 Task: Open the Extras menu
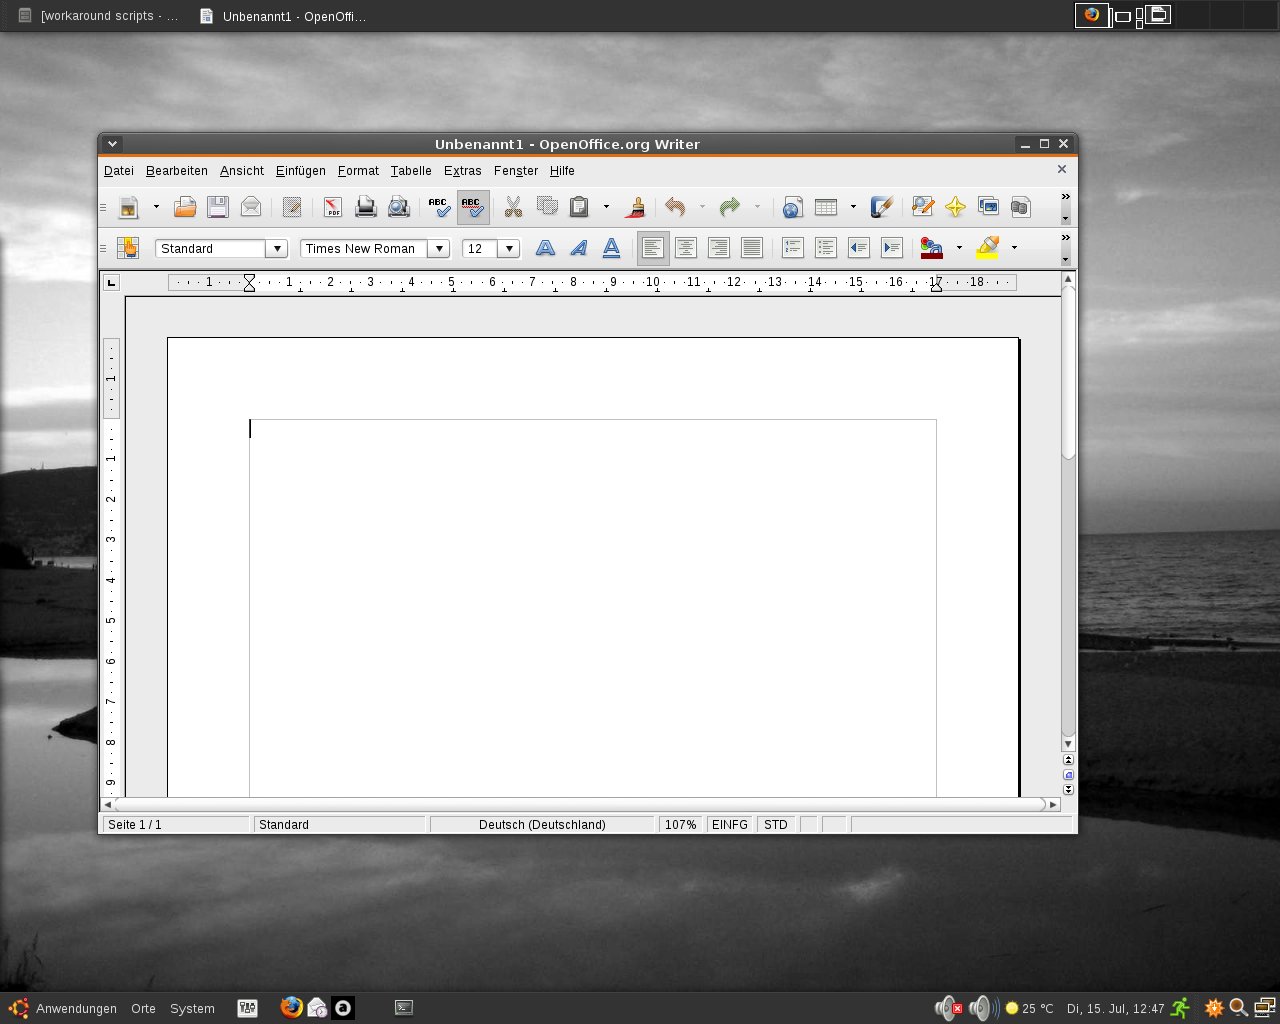coord(463,171)
